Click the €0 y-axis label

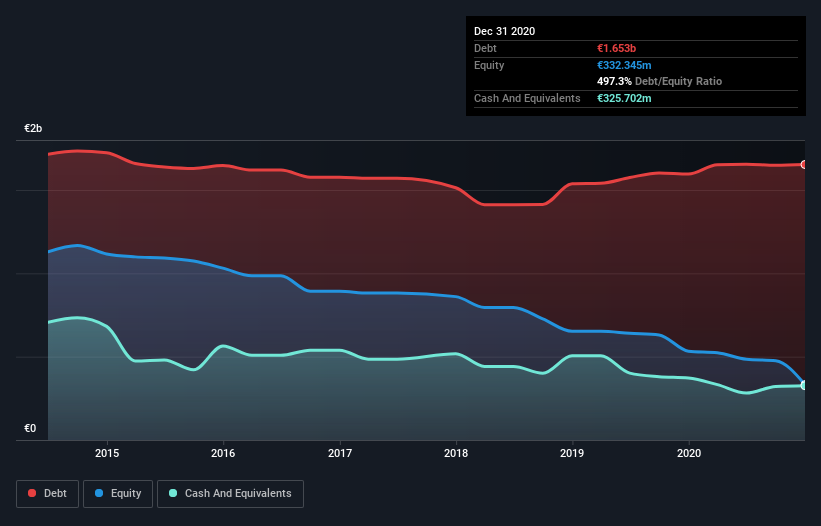pyautogui.click(x=30, y=428)
